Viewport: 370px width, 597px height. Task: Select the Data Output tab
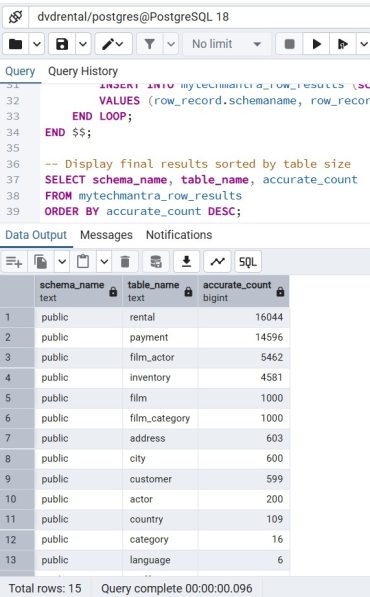click(36, 235)
